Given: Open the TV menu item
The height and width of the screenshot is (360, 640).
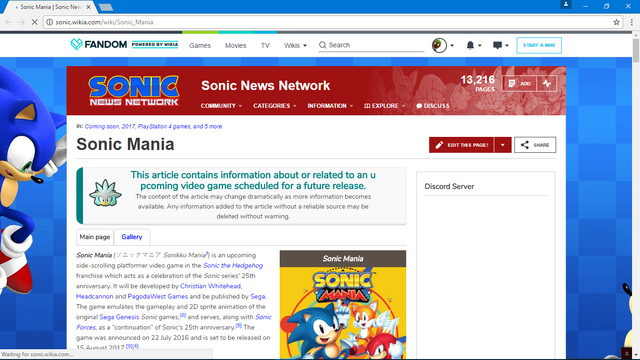Looking at the screenshot, I should [x=265, y=45].
